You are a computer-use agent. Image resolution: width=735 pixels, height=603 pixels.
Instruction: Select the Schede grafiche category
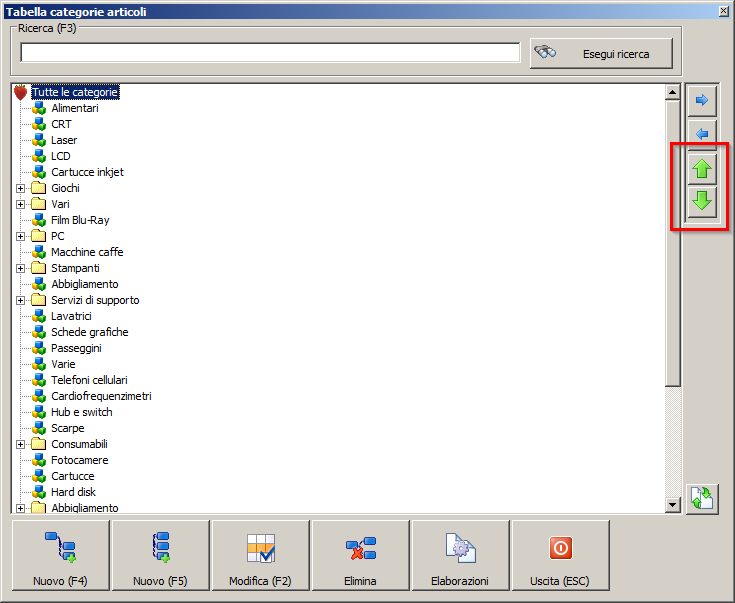pos(90,332)
